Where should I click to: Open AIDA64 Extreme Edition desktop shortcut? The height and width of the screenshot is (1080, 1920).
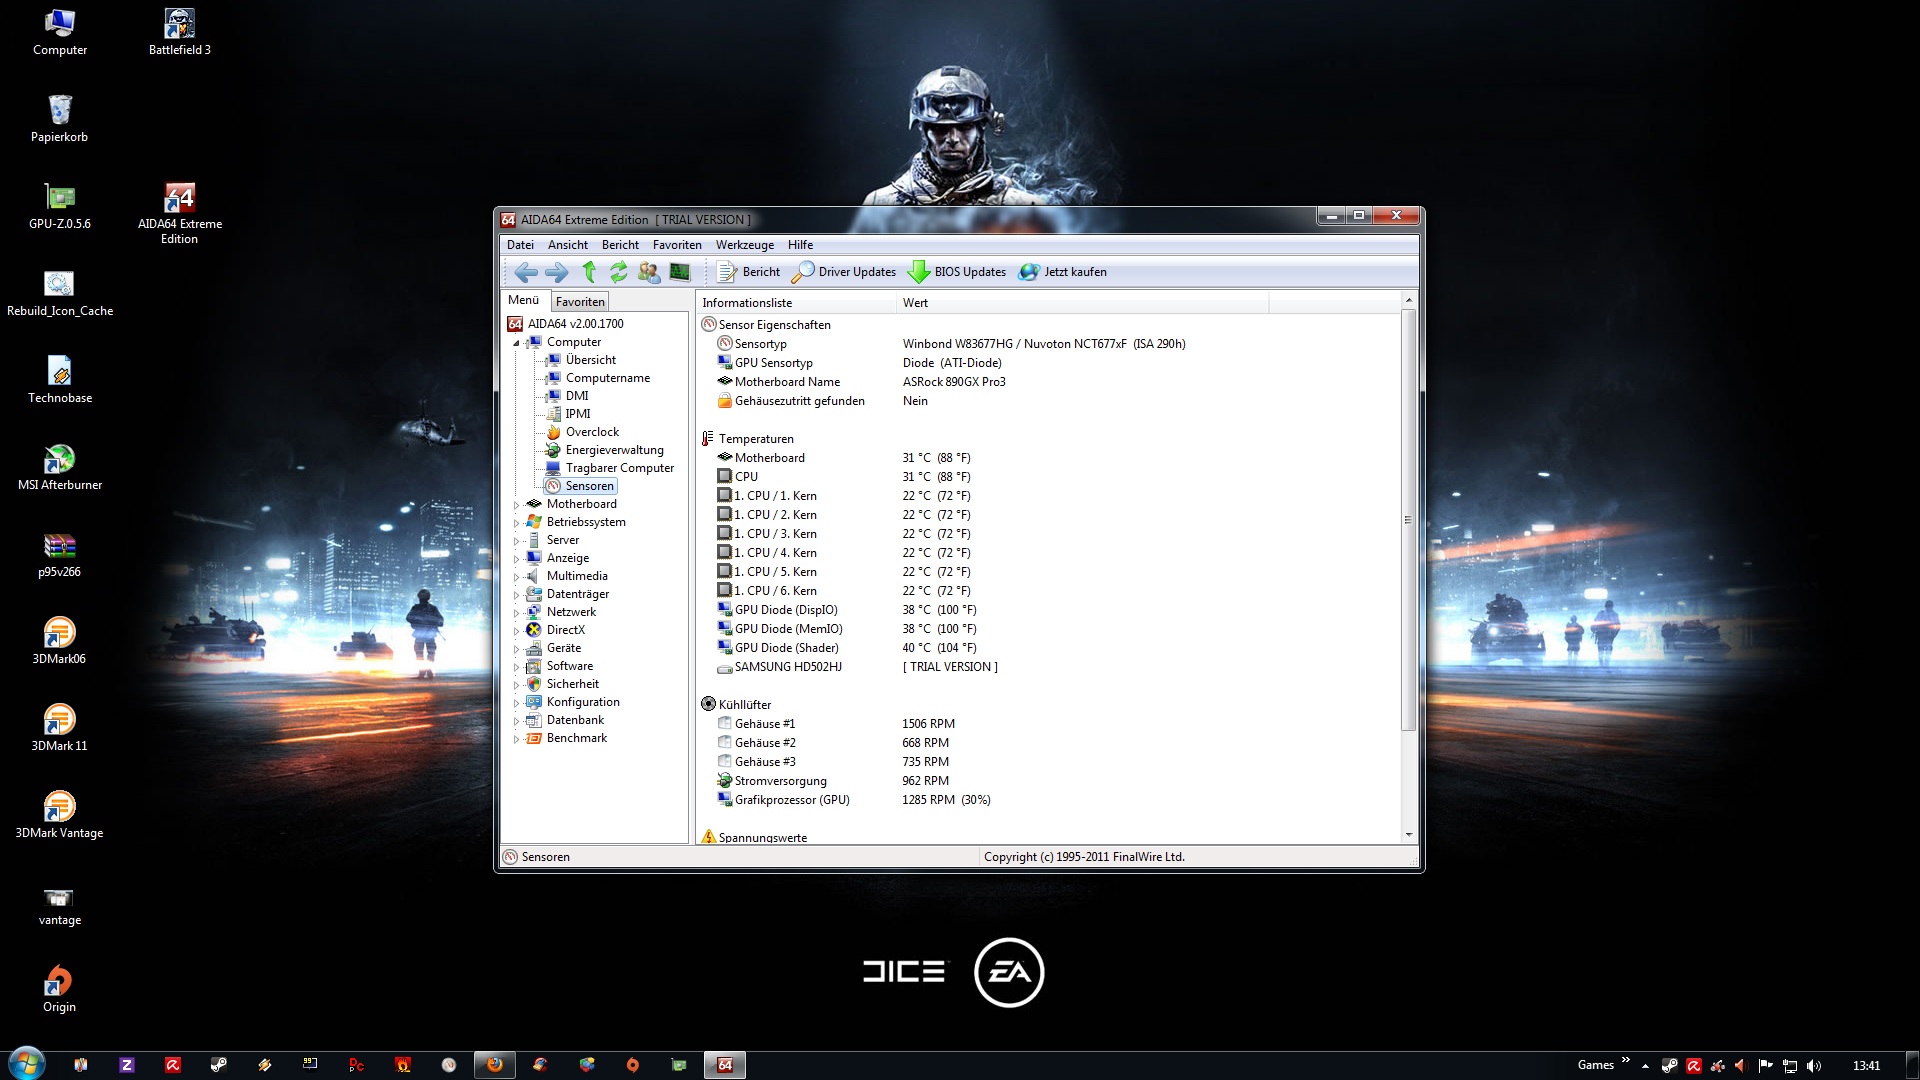pyautogui.click(x=179, y=213)
